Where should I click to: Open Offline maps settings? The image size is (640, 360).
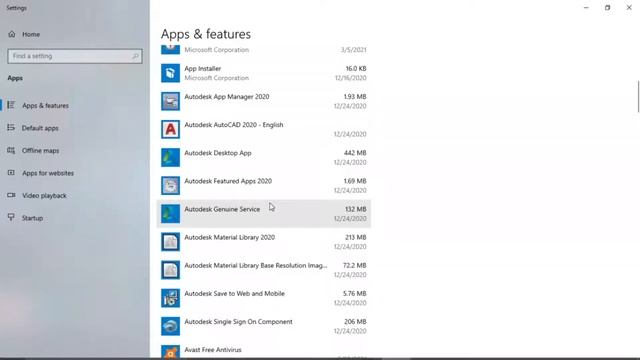40,150
